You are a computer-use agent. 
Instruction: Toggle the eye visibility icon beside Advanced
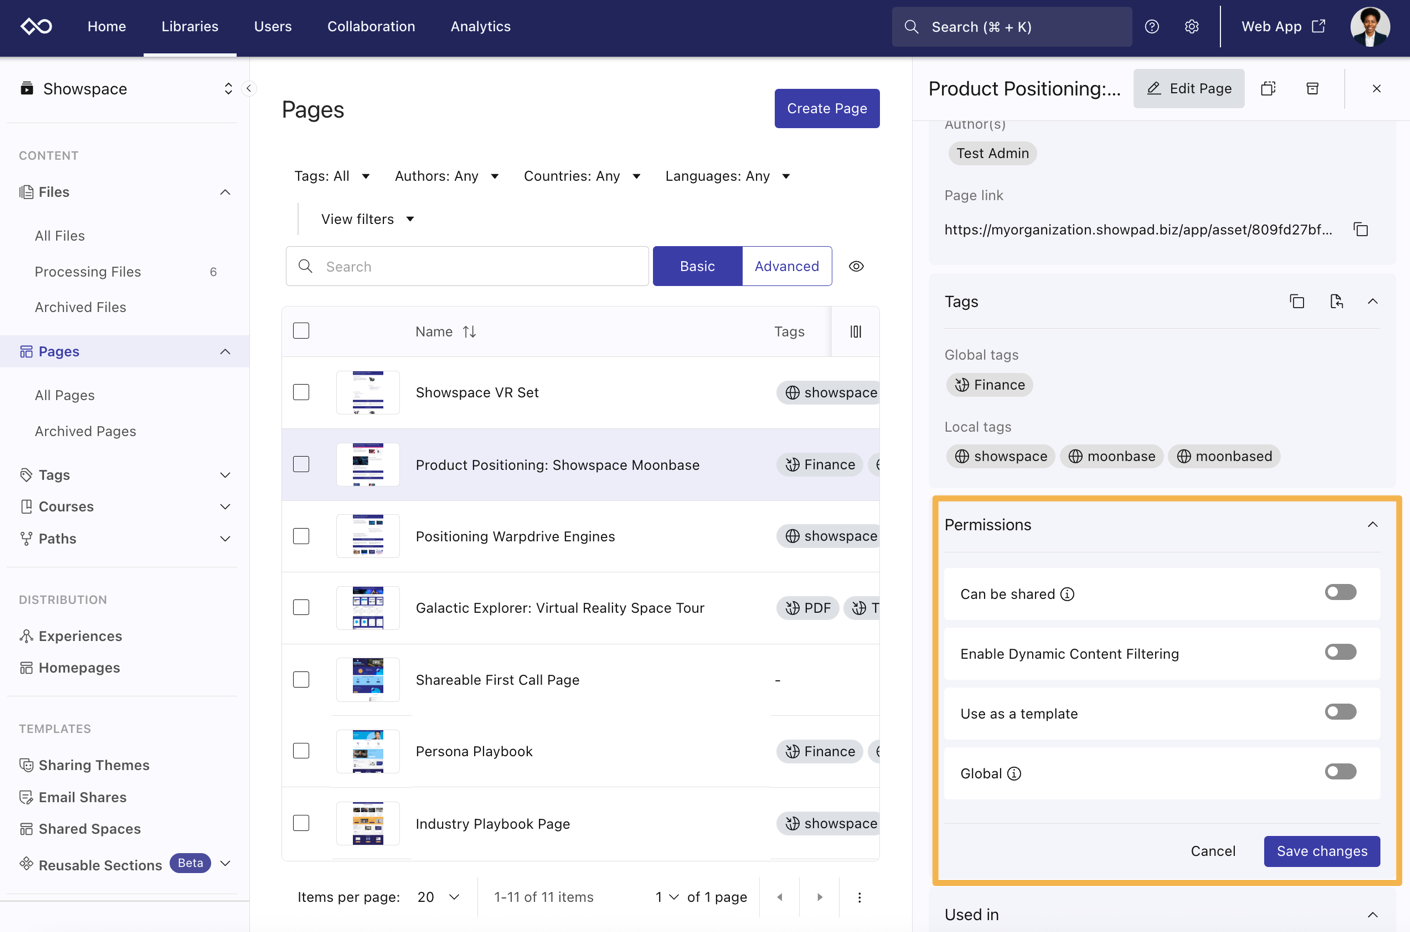click(x=856, y=267)
